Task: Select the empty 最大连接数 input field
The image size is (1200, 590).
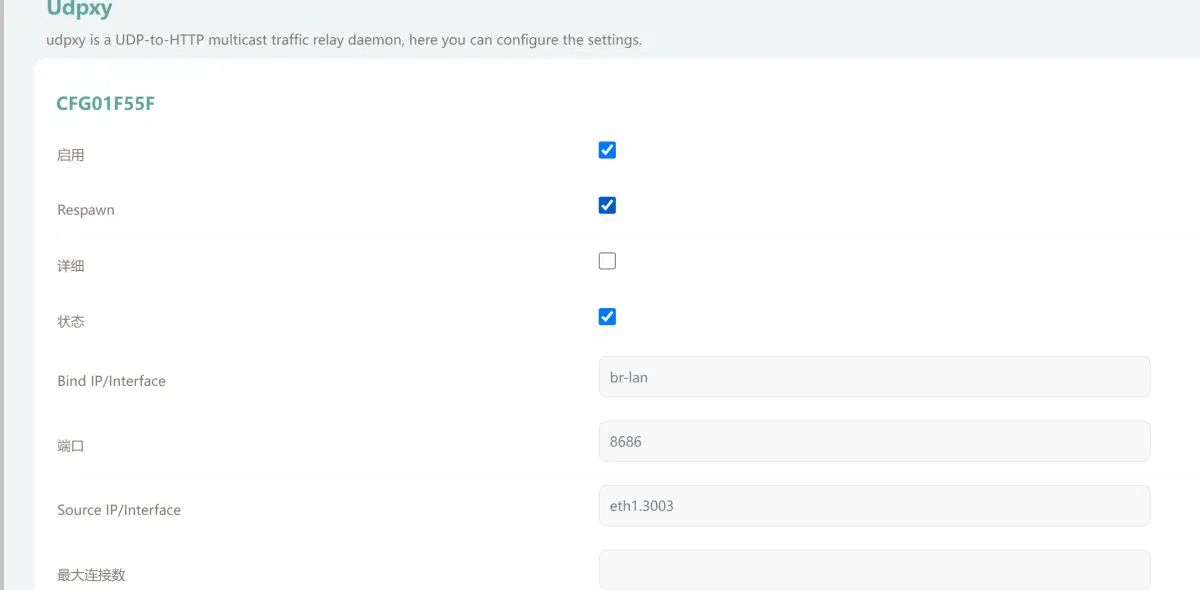Action: (x=874, y=570)
